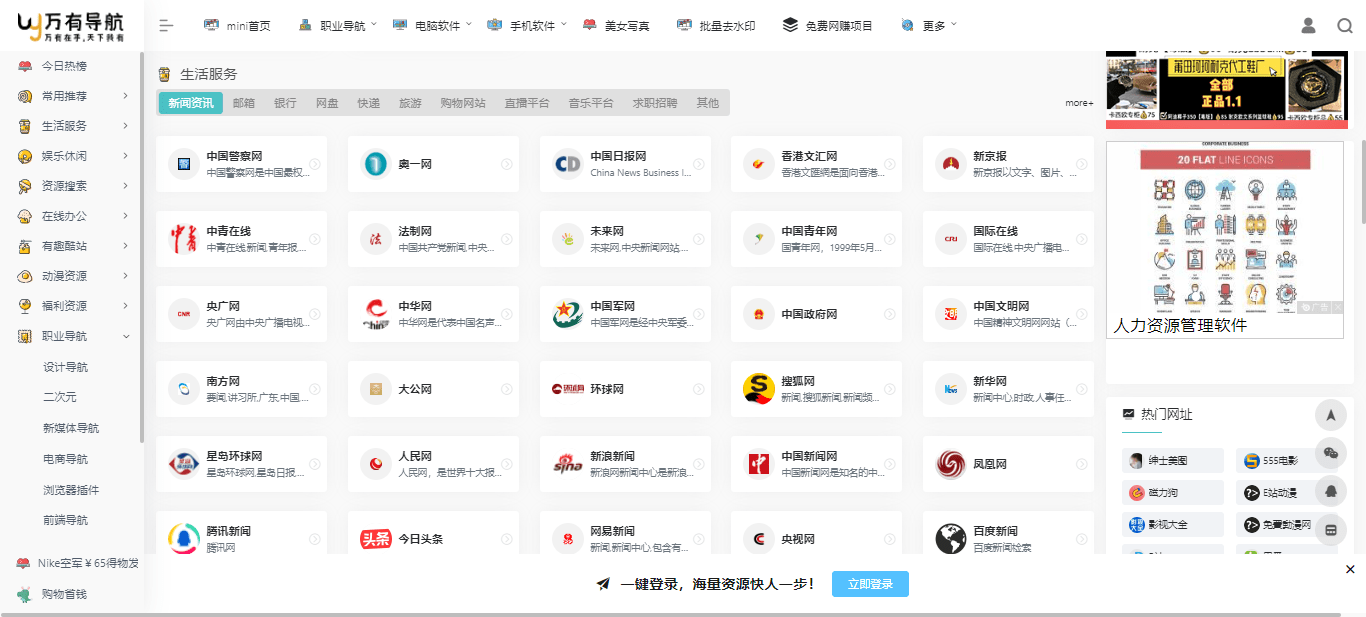Click the 搜狐网 yellow S logo
The image size is (1366, 617).
(x=759, y=389)
